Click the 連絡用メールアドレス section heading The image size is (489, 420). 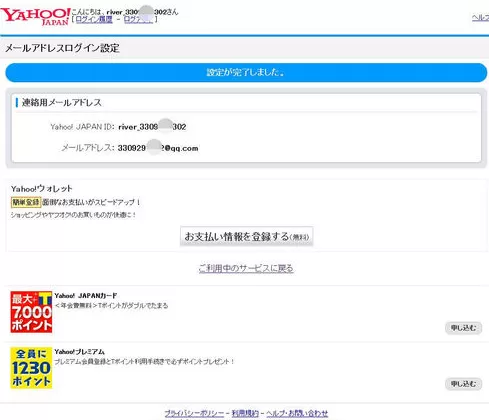pos(62,102)
